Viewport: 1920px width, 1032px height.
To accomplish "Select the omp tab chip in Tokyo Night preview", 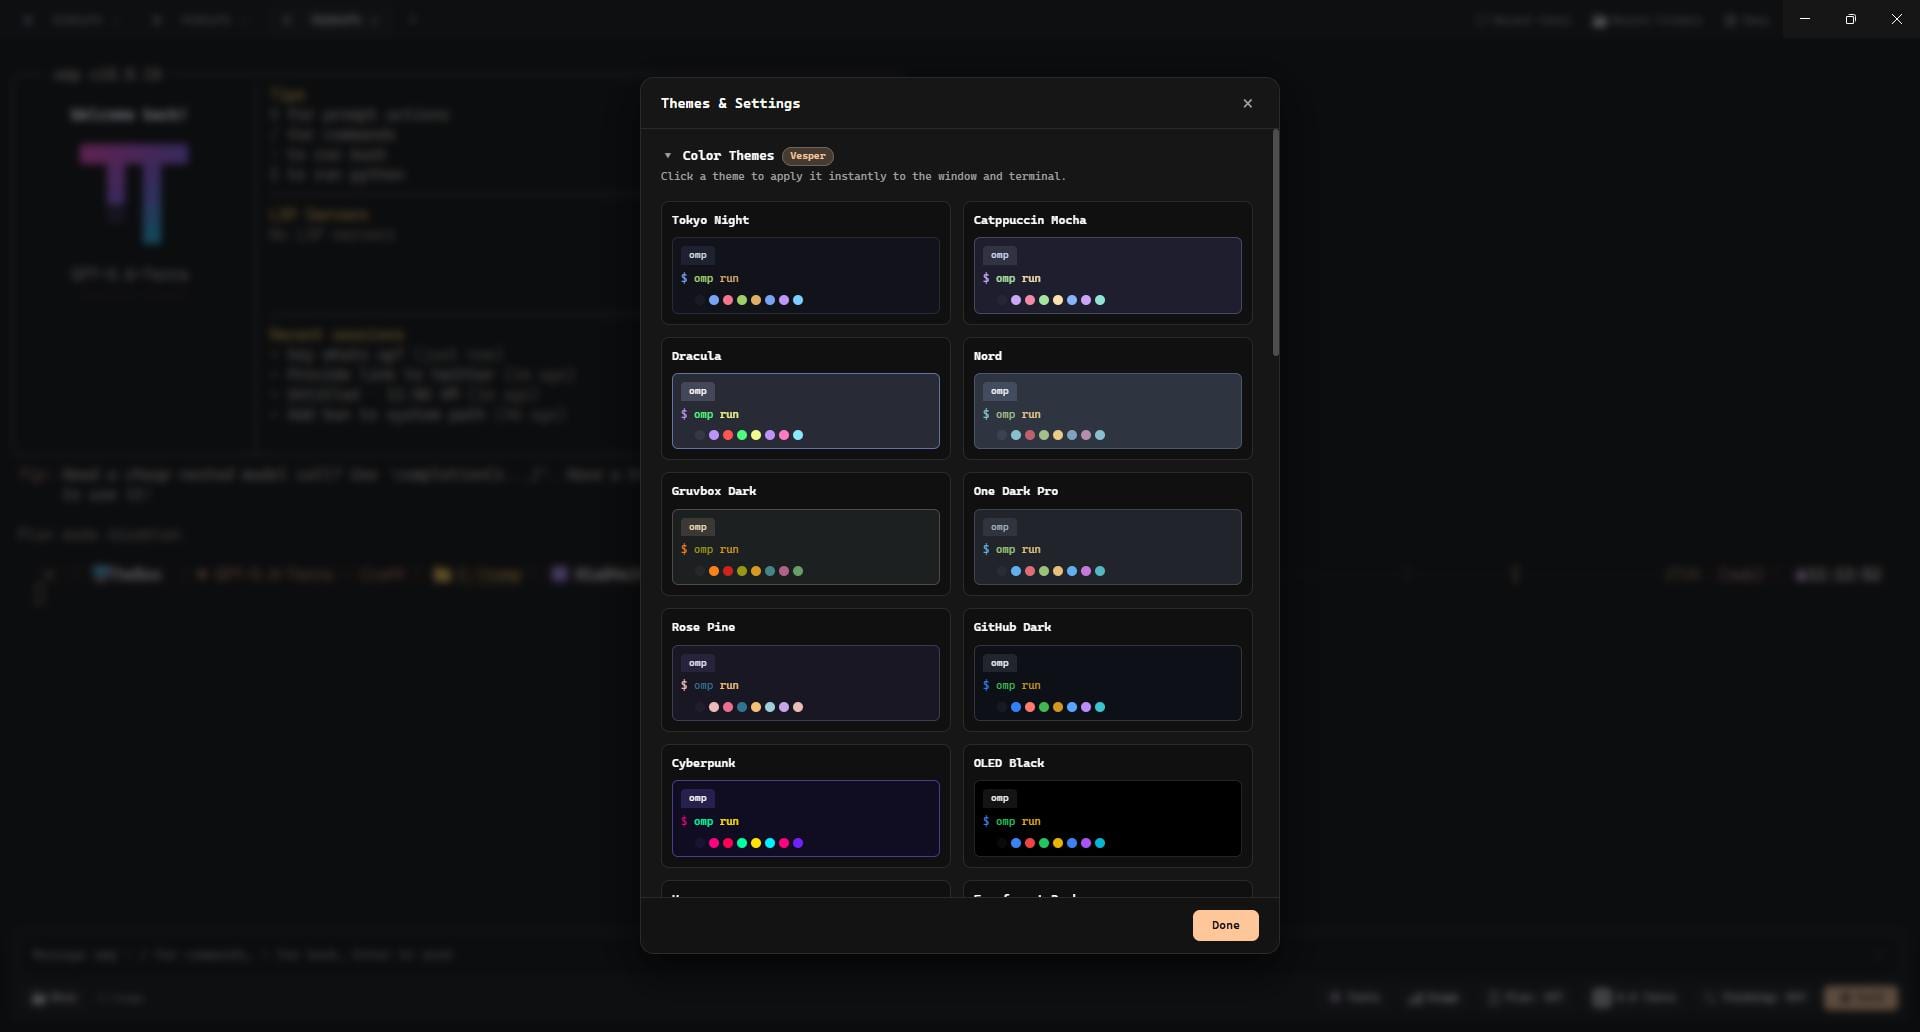I will [698, 255].
